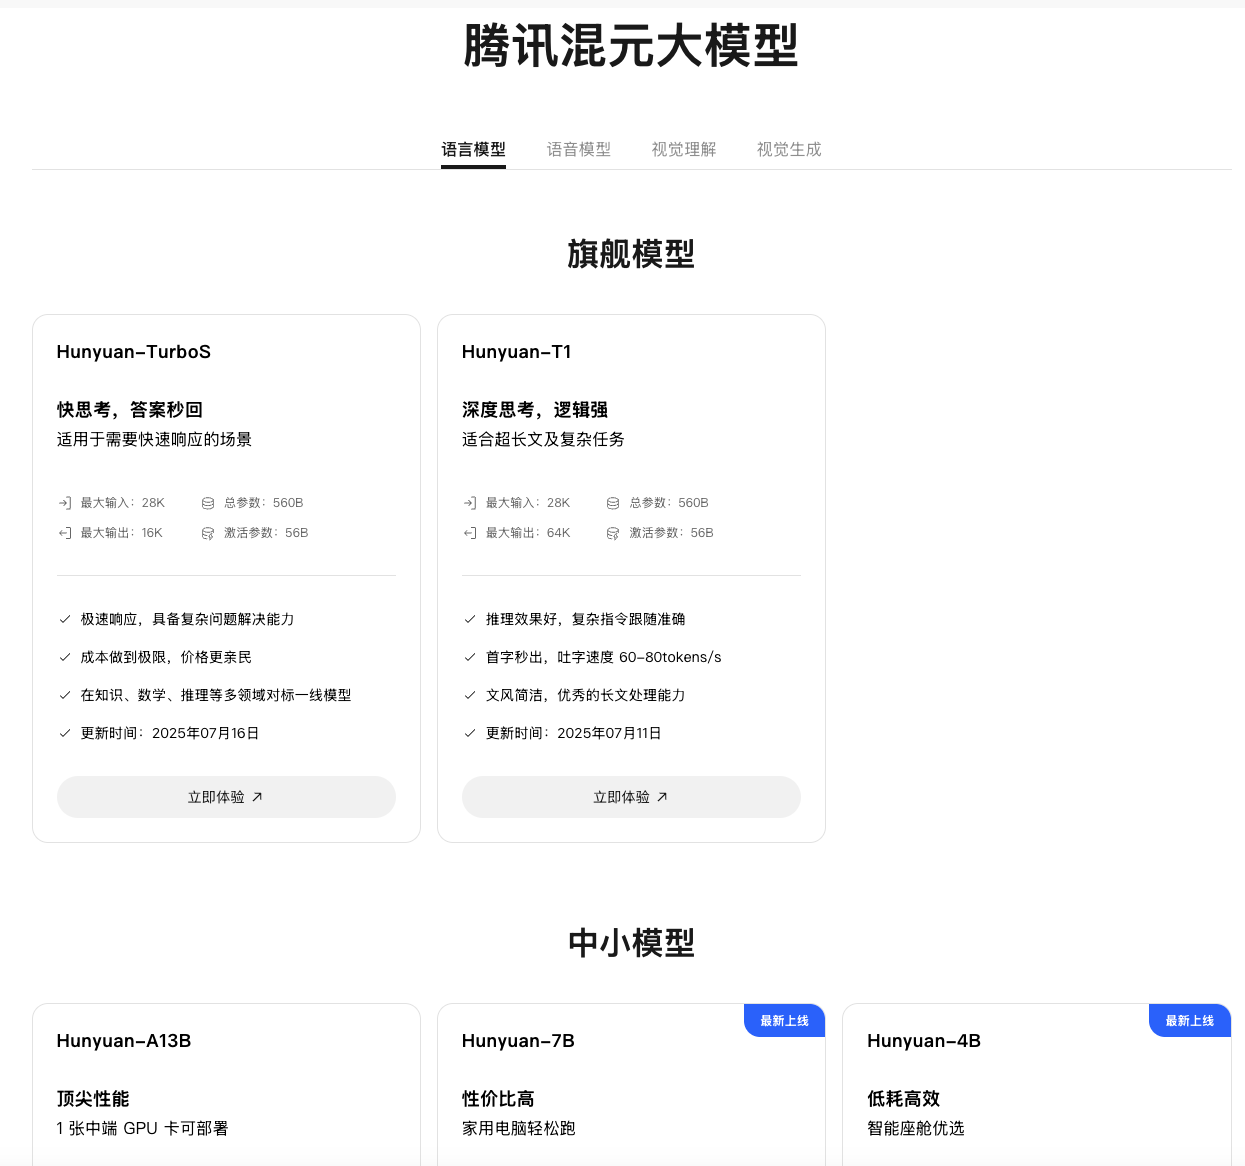Screen dimensions: 1245x1166
Task: Click the 腾讯混元大模型 page title
Action: coord(631,46)
